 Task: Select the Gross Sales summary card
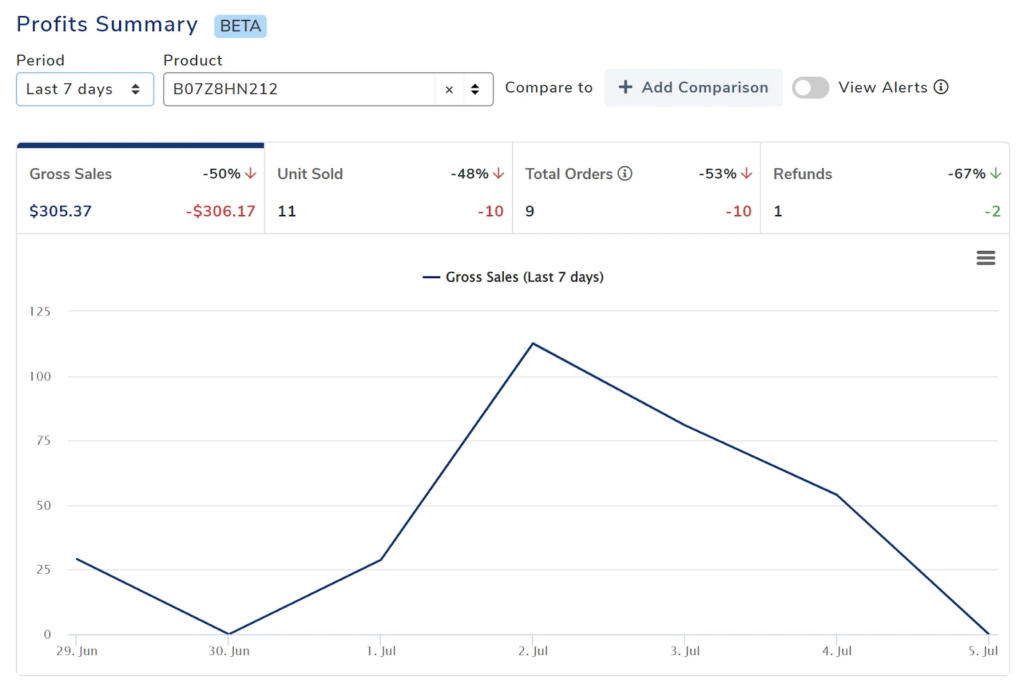(x=140, y=190)
